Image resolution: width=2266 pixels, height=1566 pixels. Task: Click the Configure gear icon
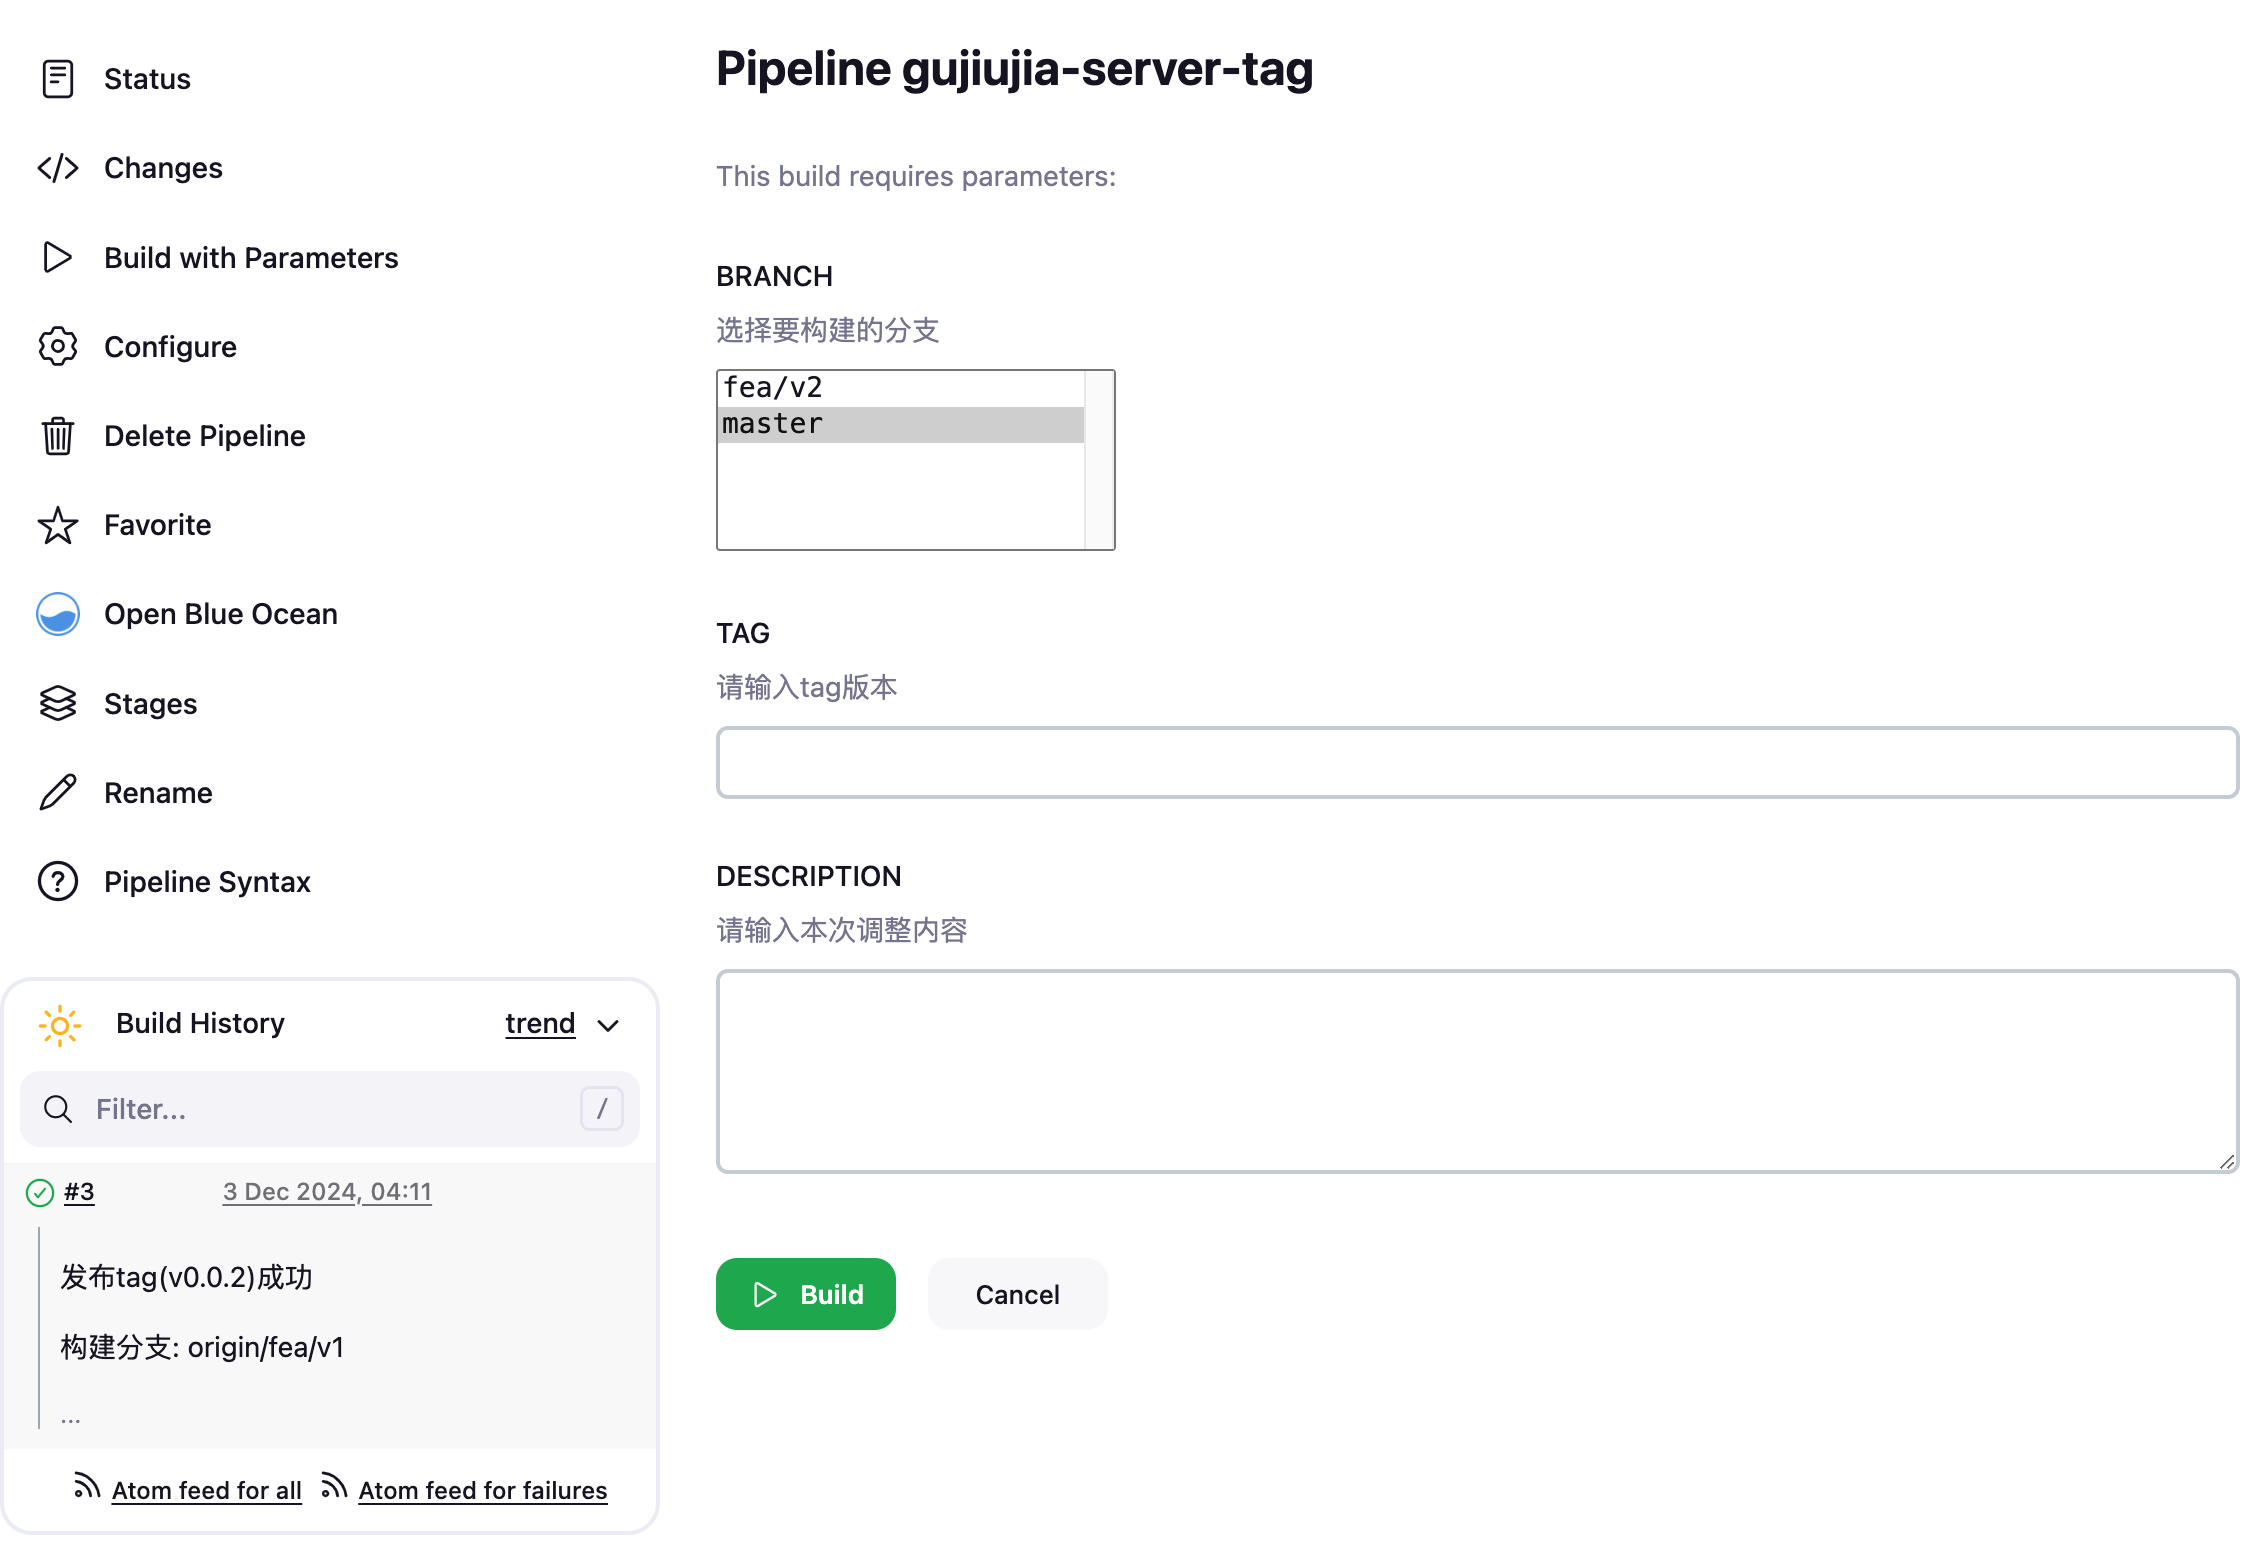58,347
